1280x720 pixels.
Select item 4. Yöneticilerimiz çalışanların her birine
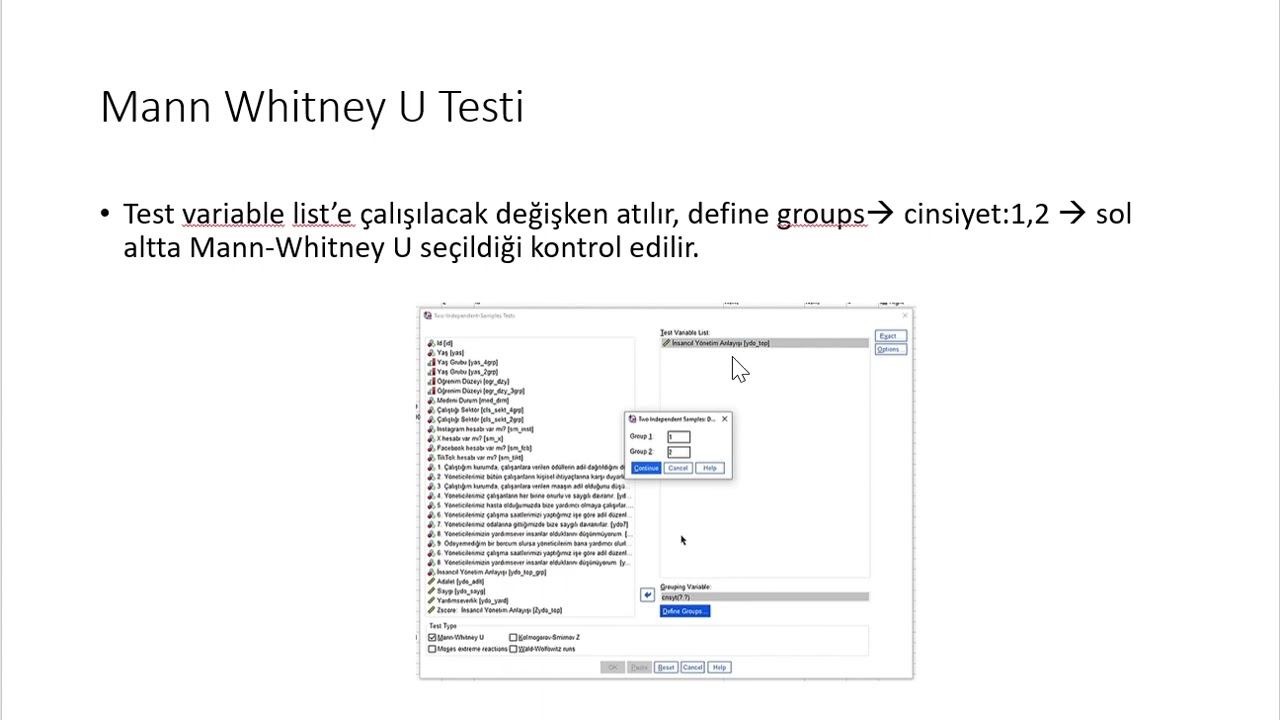click(x=529, y=496)
